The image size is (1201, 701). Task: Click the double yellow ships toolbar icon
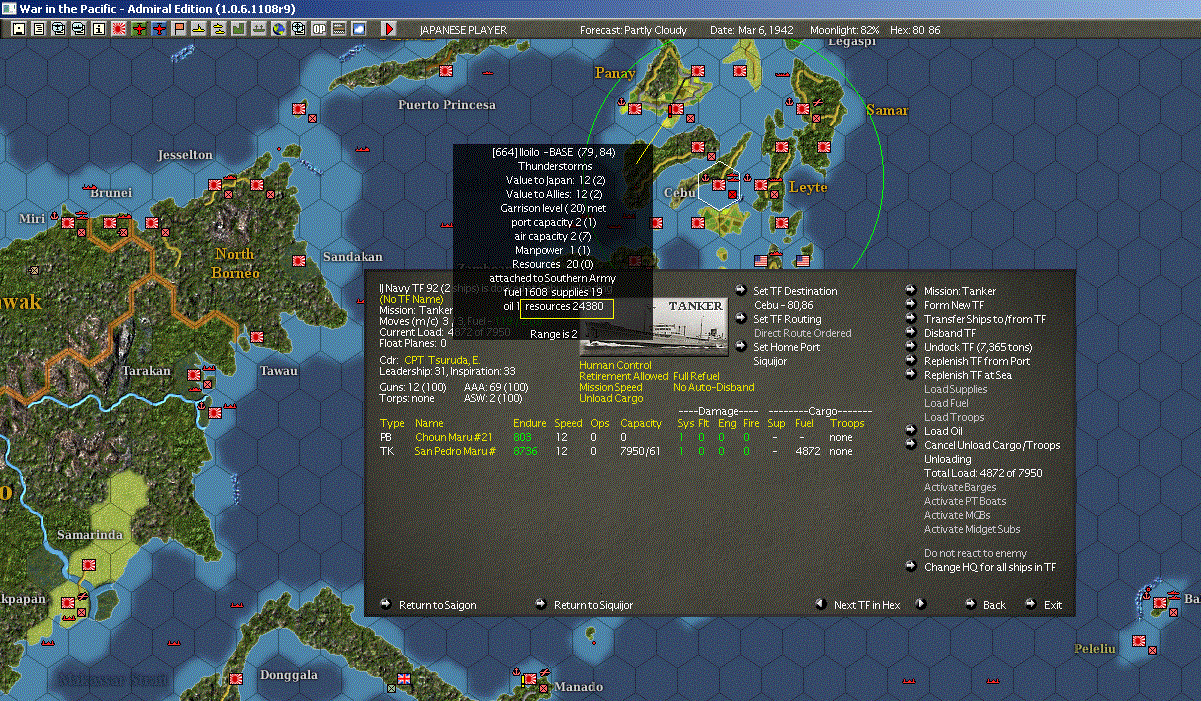(x=218, y=29)
